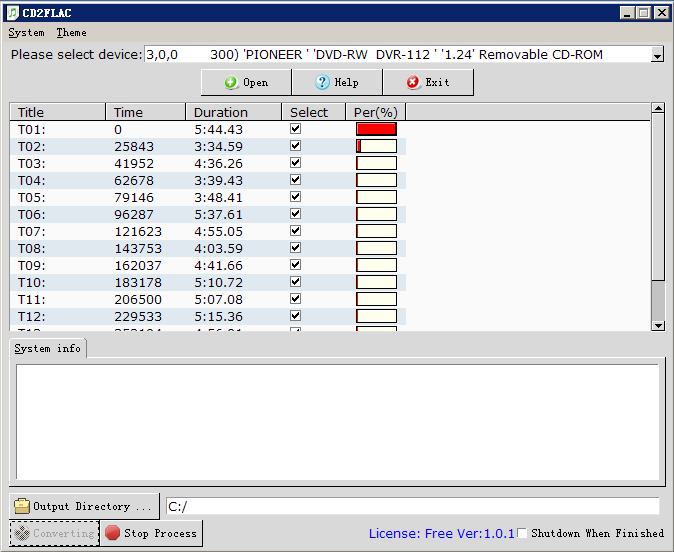Uncheck the Select box for track T10

[295, 282]
